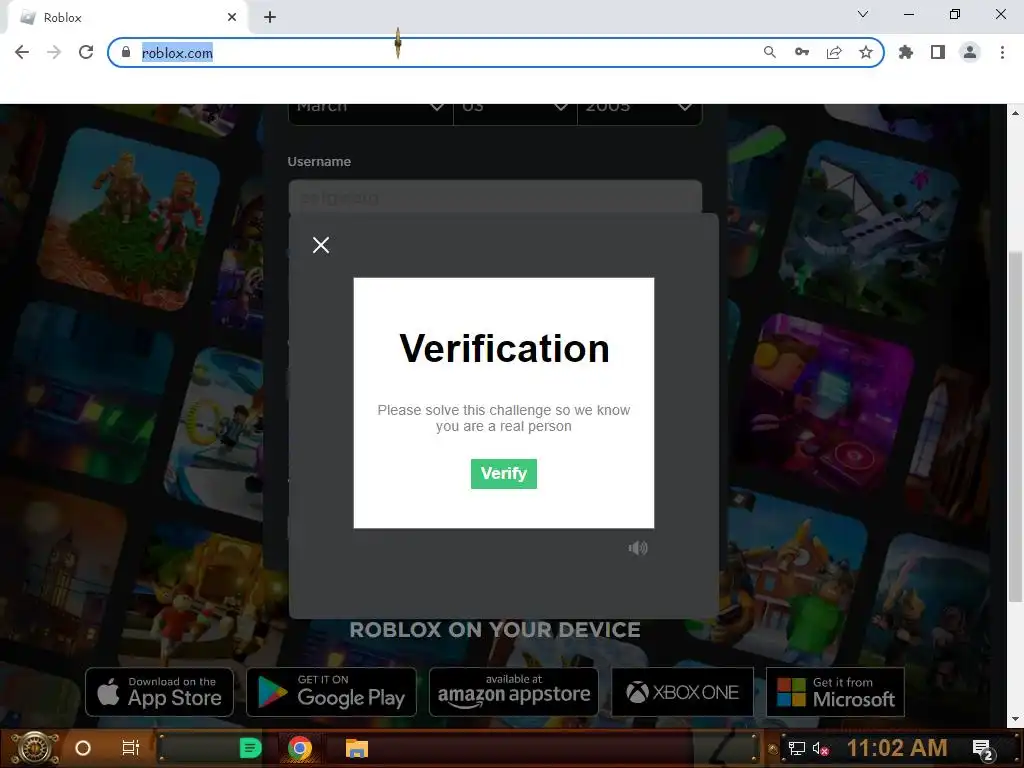Open the Chrome profile avatar
Viewport: 1024px width, 768px height.
pos(970,52)
